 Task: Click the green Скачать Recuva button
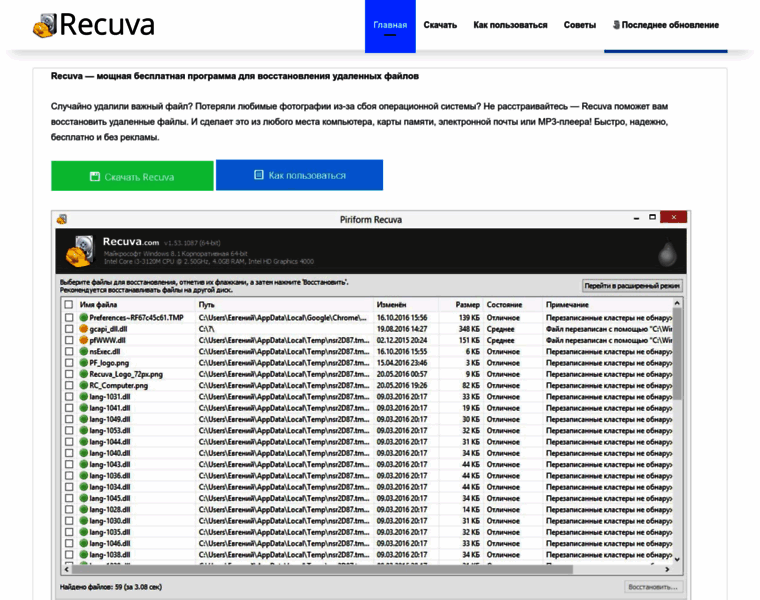click(x=132, y=176)
